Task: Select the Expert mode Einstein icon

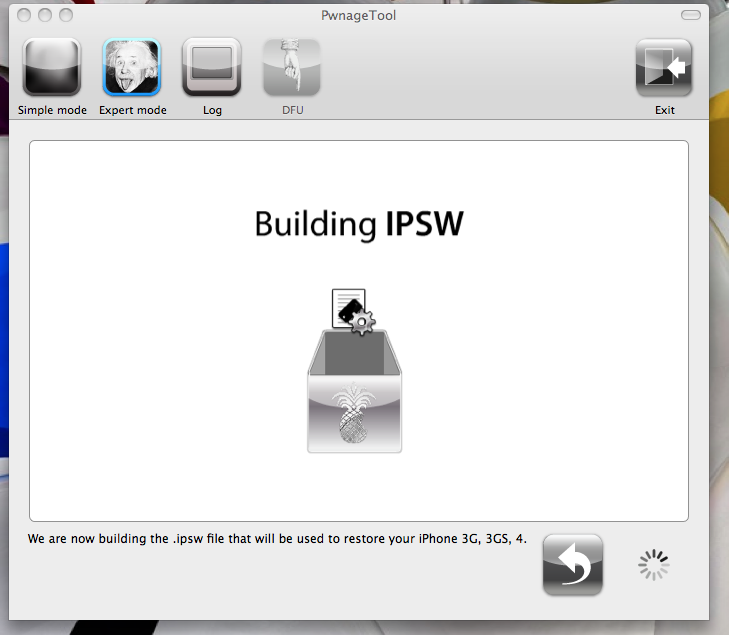Action: click(x=132, y=67)
